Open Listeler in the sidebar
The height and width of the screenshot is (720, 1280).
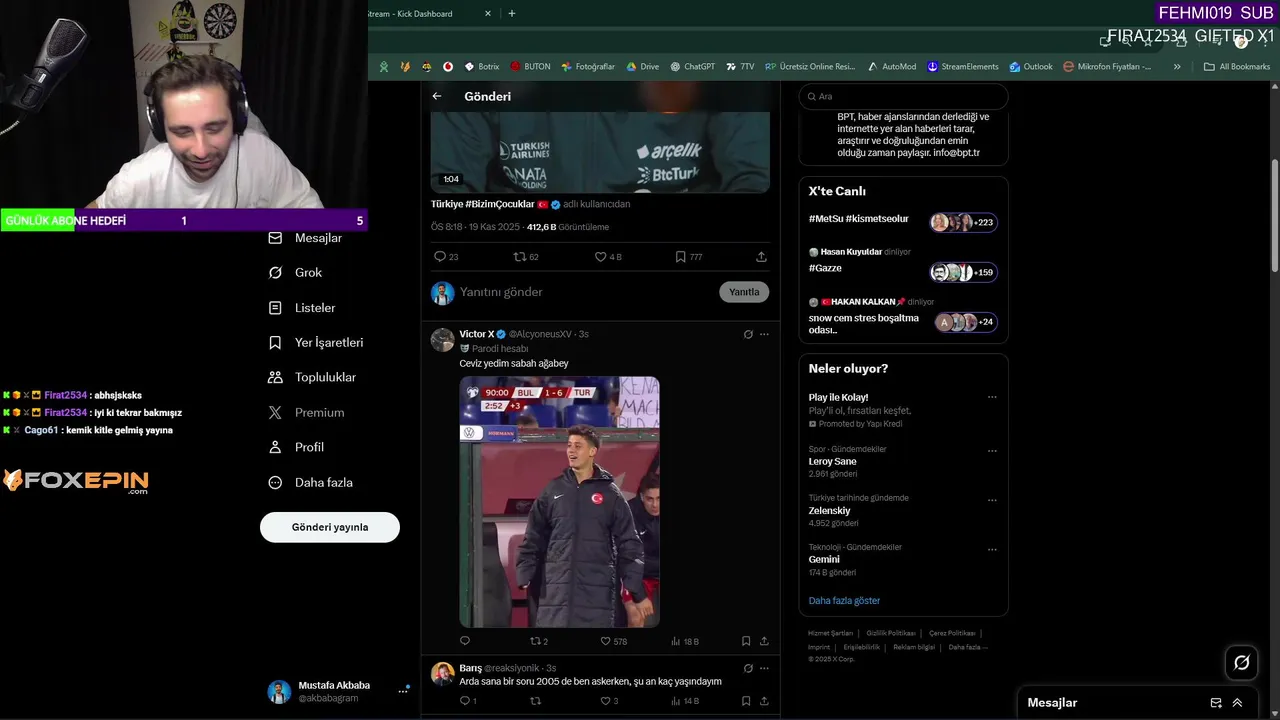point(302,308)
